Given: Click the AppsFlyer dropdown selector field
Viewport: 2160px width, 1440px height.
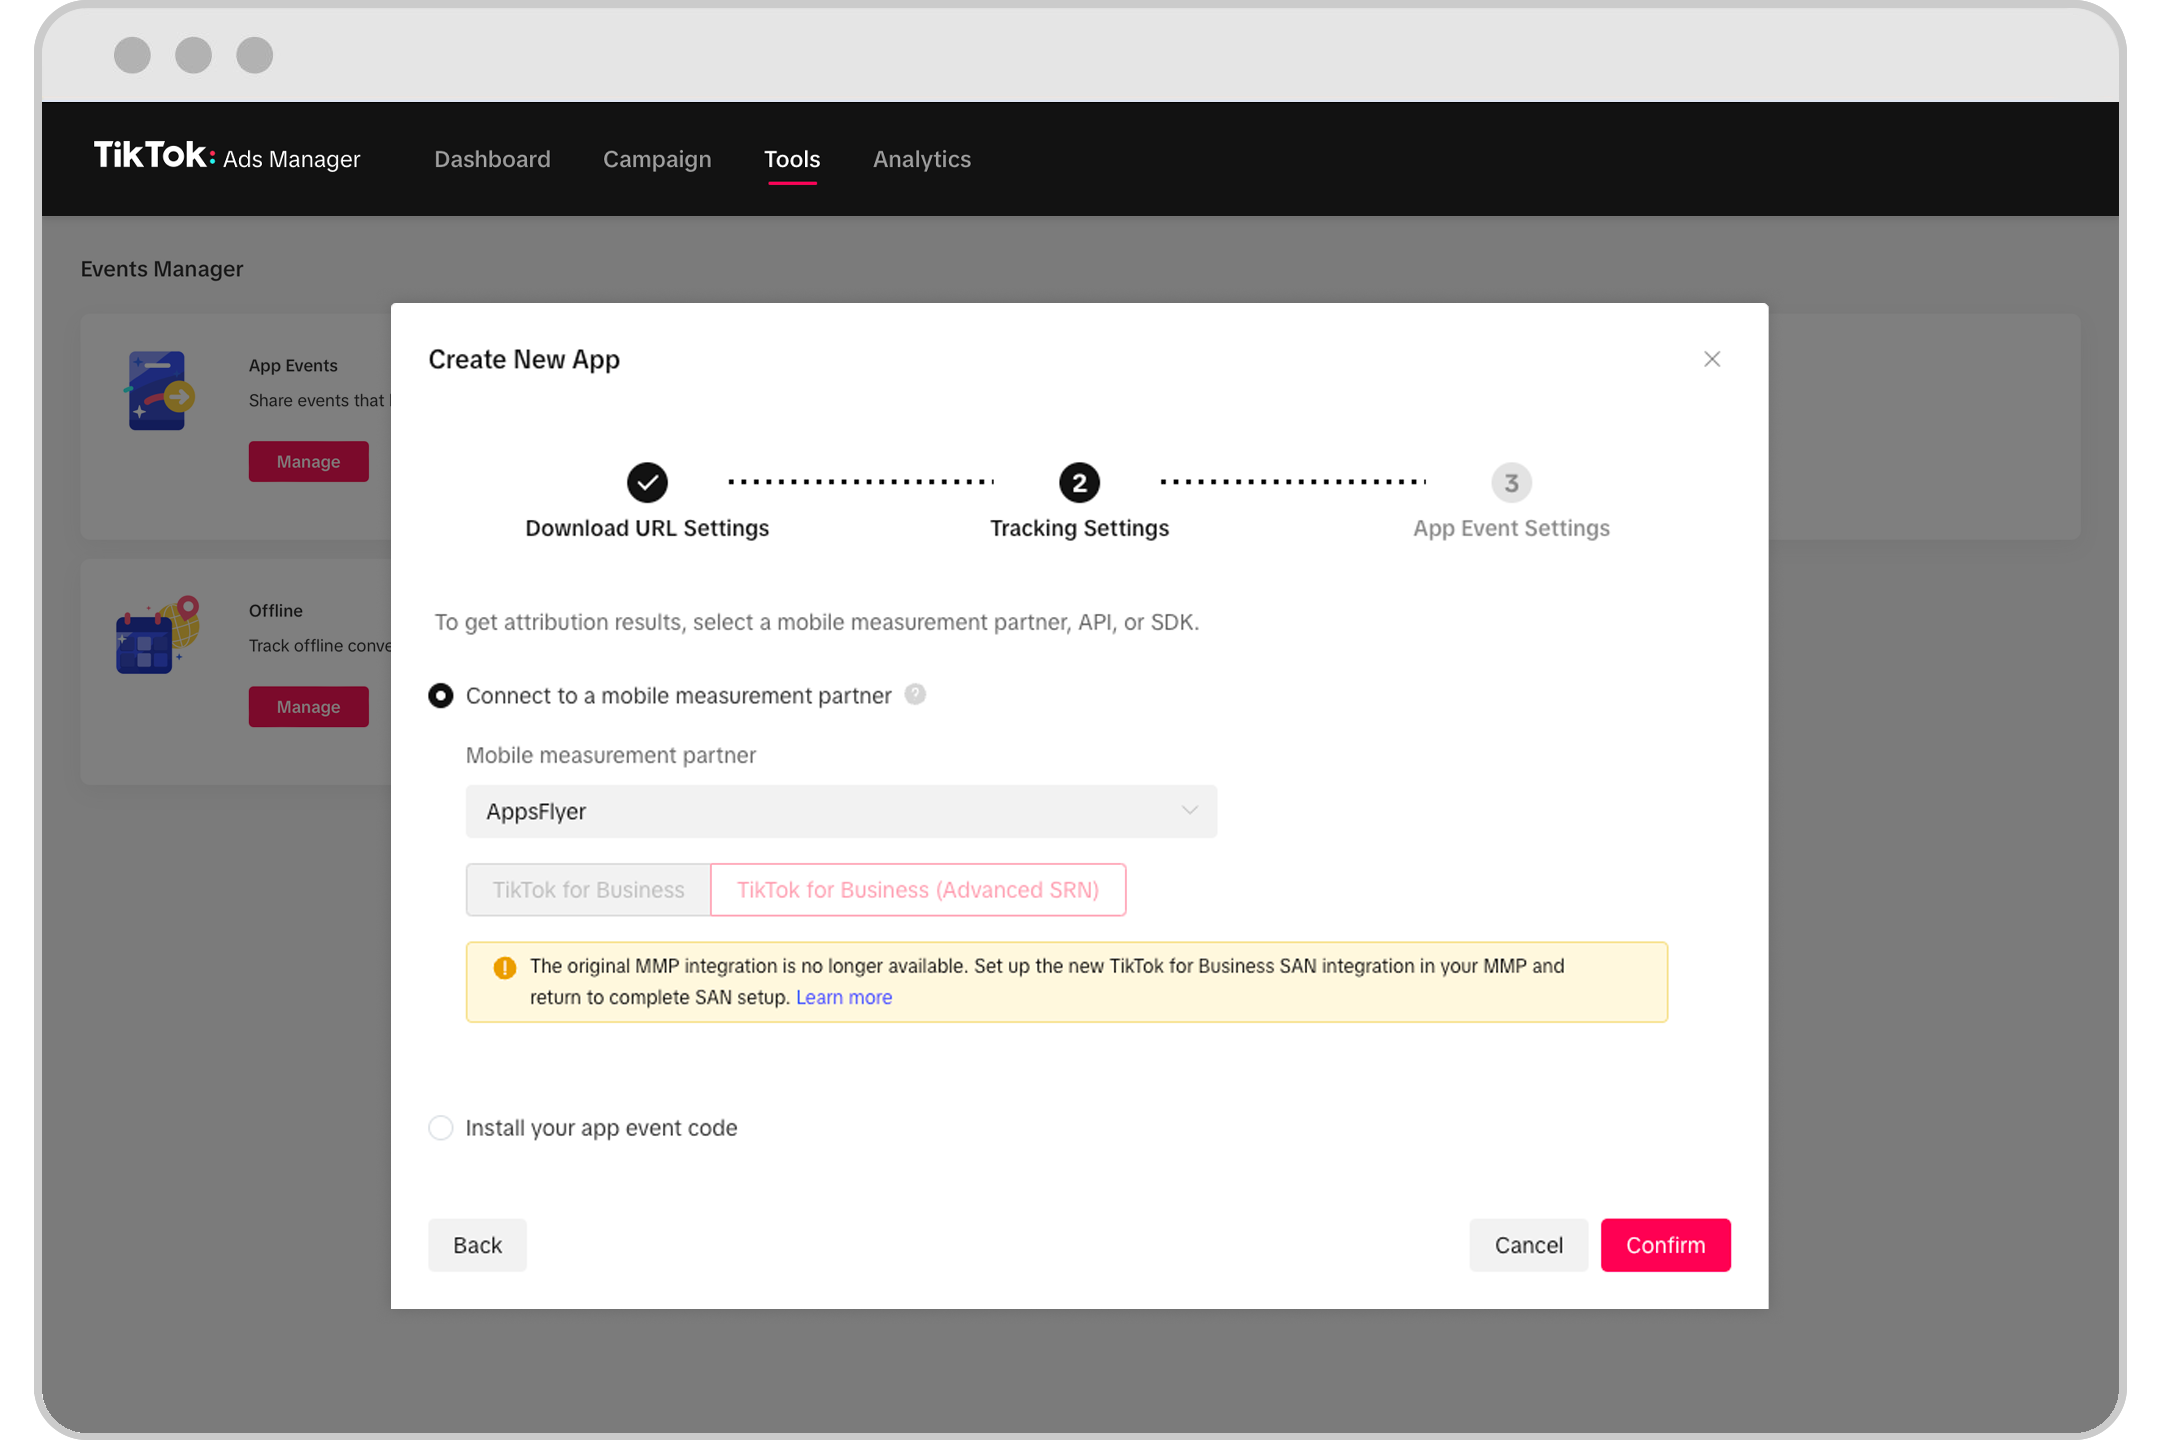Looking at the screenshot, I should tap(841, 810).
